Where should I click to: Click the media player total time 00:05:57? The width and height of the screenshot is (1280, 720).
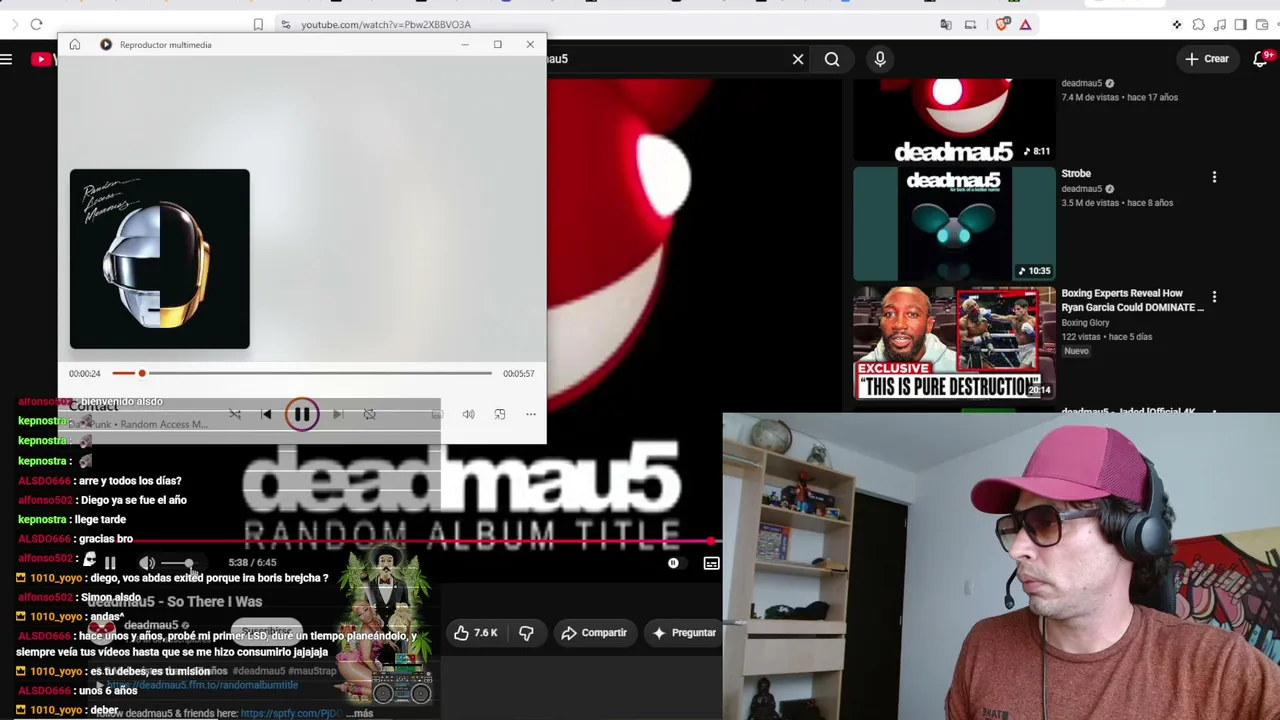tap(518, 374)
